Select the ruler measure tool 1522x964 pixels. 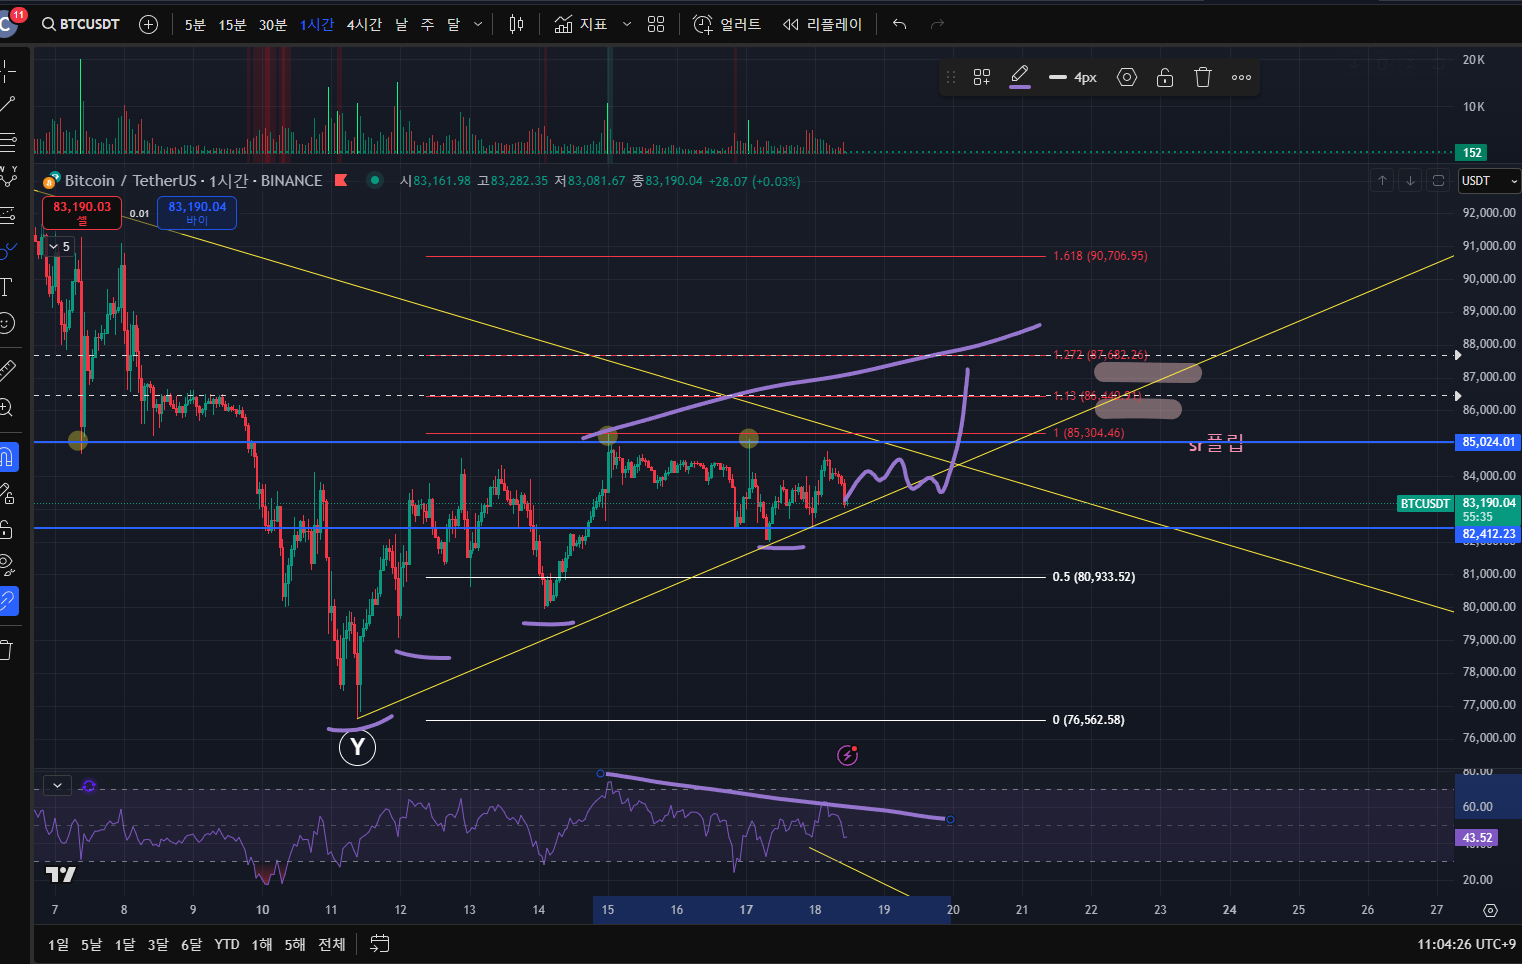pyautogui.click(x=8, y=370)
